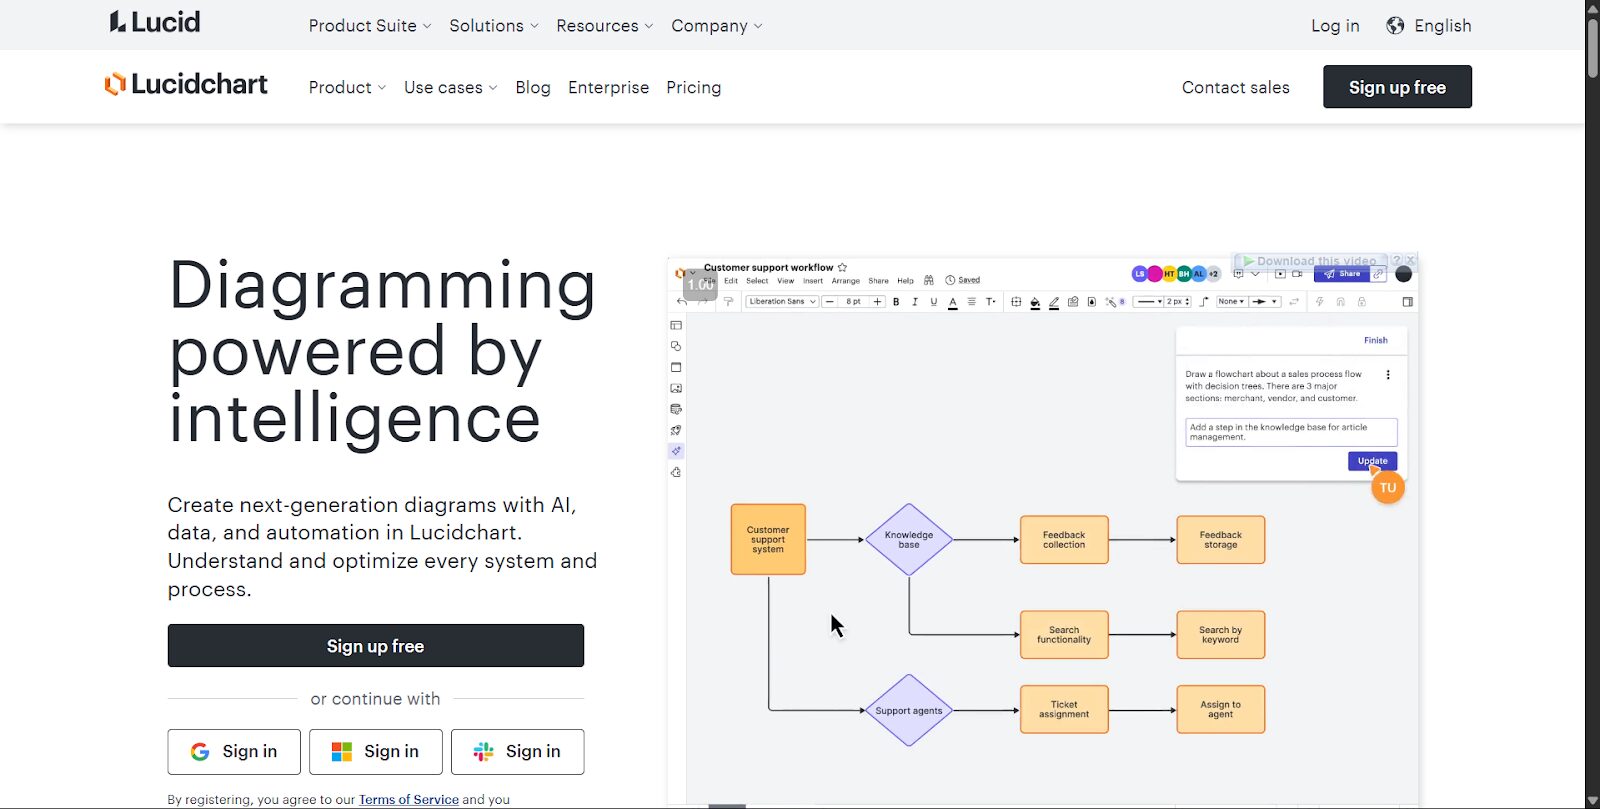The height and width of the screenshot is (809, 1600).
Task: Open the shapes panel icon in left sidebar
Action: [x=676, y=346]
